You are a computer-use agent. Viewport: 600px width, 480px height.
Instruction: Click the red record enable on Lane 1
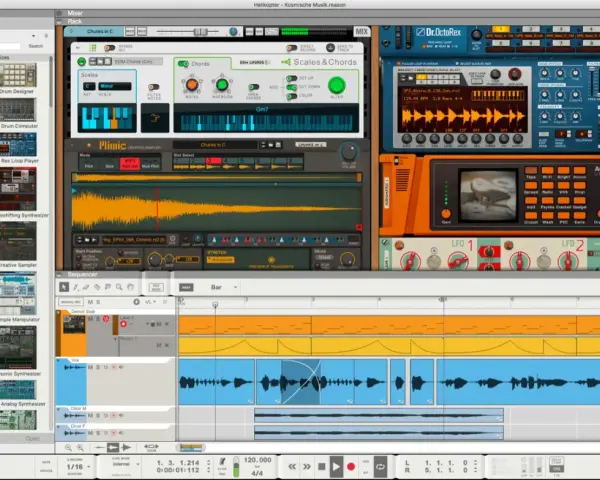[123, 324]
